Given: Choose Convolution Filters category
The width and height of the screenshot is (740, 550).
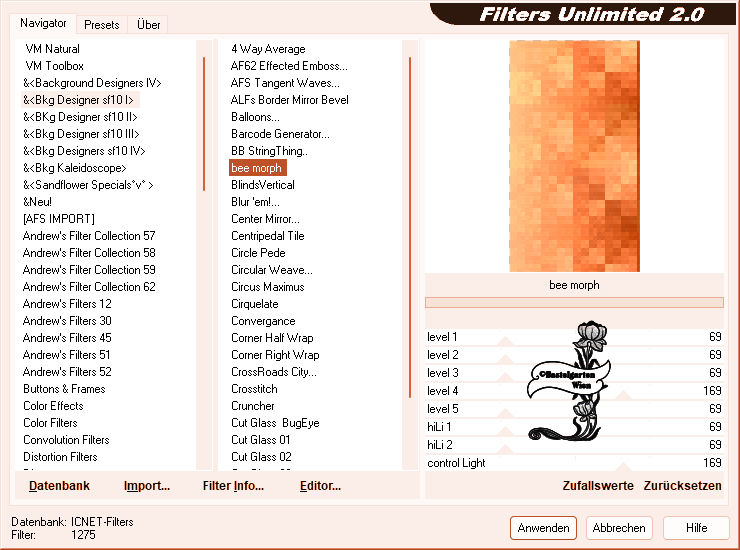Looking at the screenshot, I should click(x=66, y=440).
